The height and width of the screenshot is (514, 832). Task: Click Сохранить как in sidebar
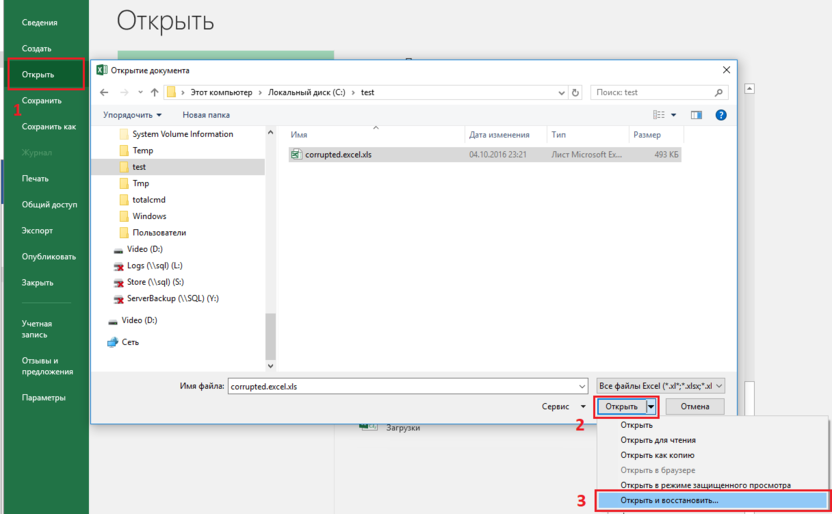[49, 126]
